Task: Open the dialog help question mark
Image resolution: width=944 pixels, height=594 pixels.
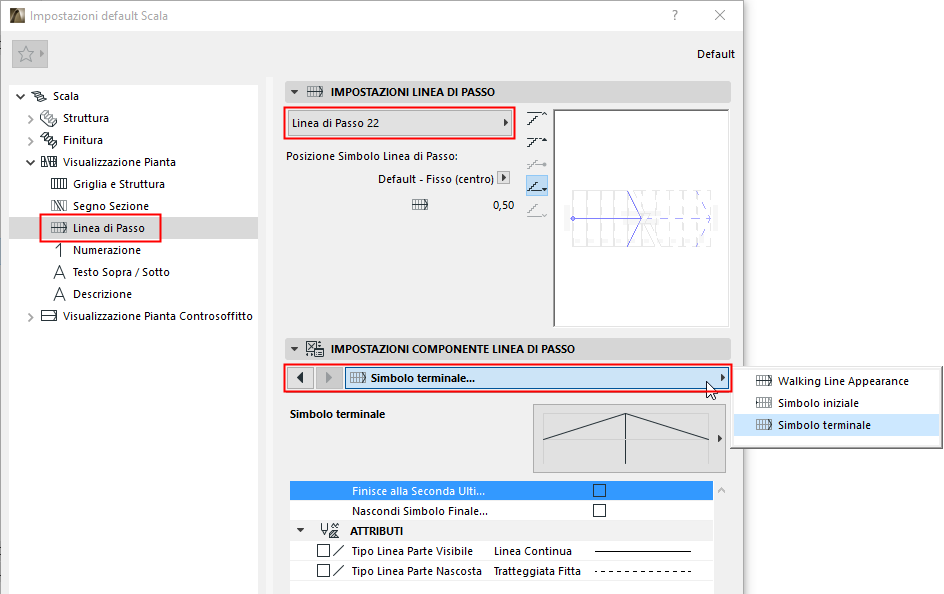Action: [x=675, y=15]
